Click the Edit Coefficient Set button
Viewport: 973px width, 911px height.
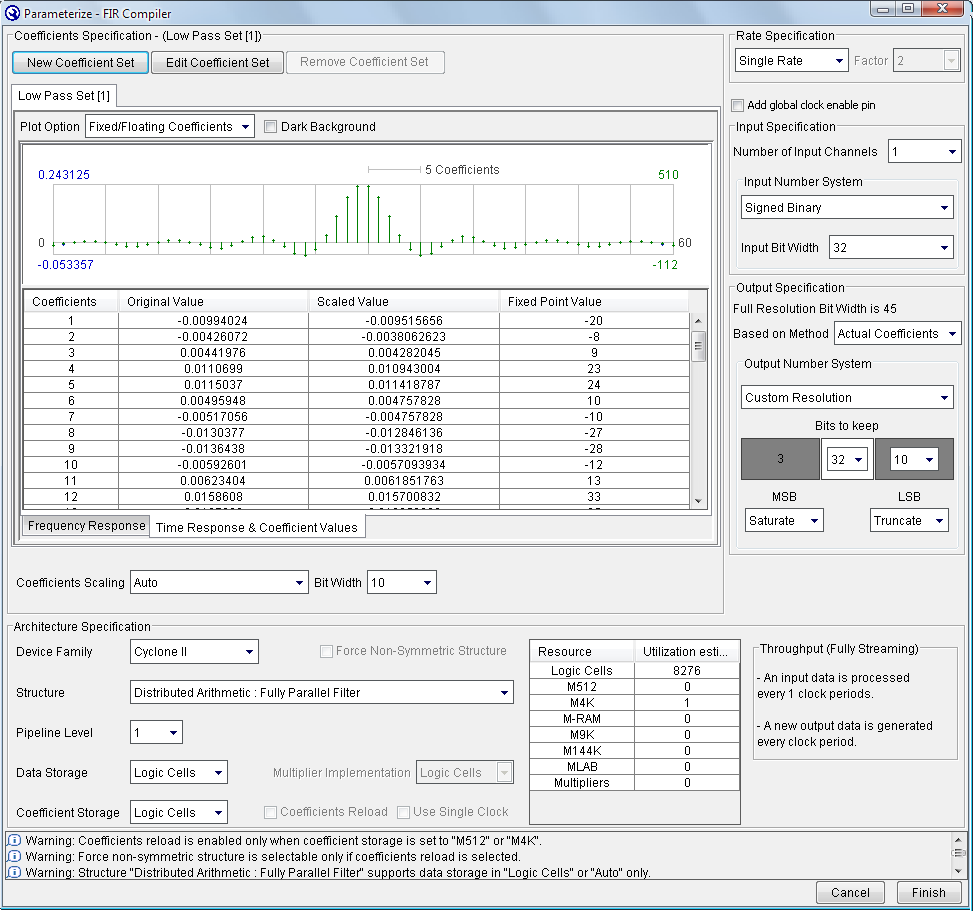click(217, 63)
